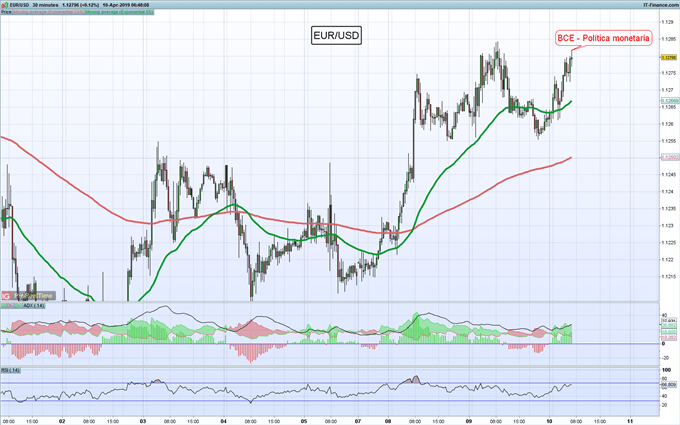
Task: Jump to date 07 on the time axis
Action: click(x=358, y=421)
